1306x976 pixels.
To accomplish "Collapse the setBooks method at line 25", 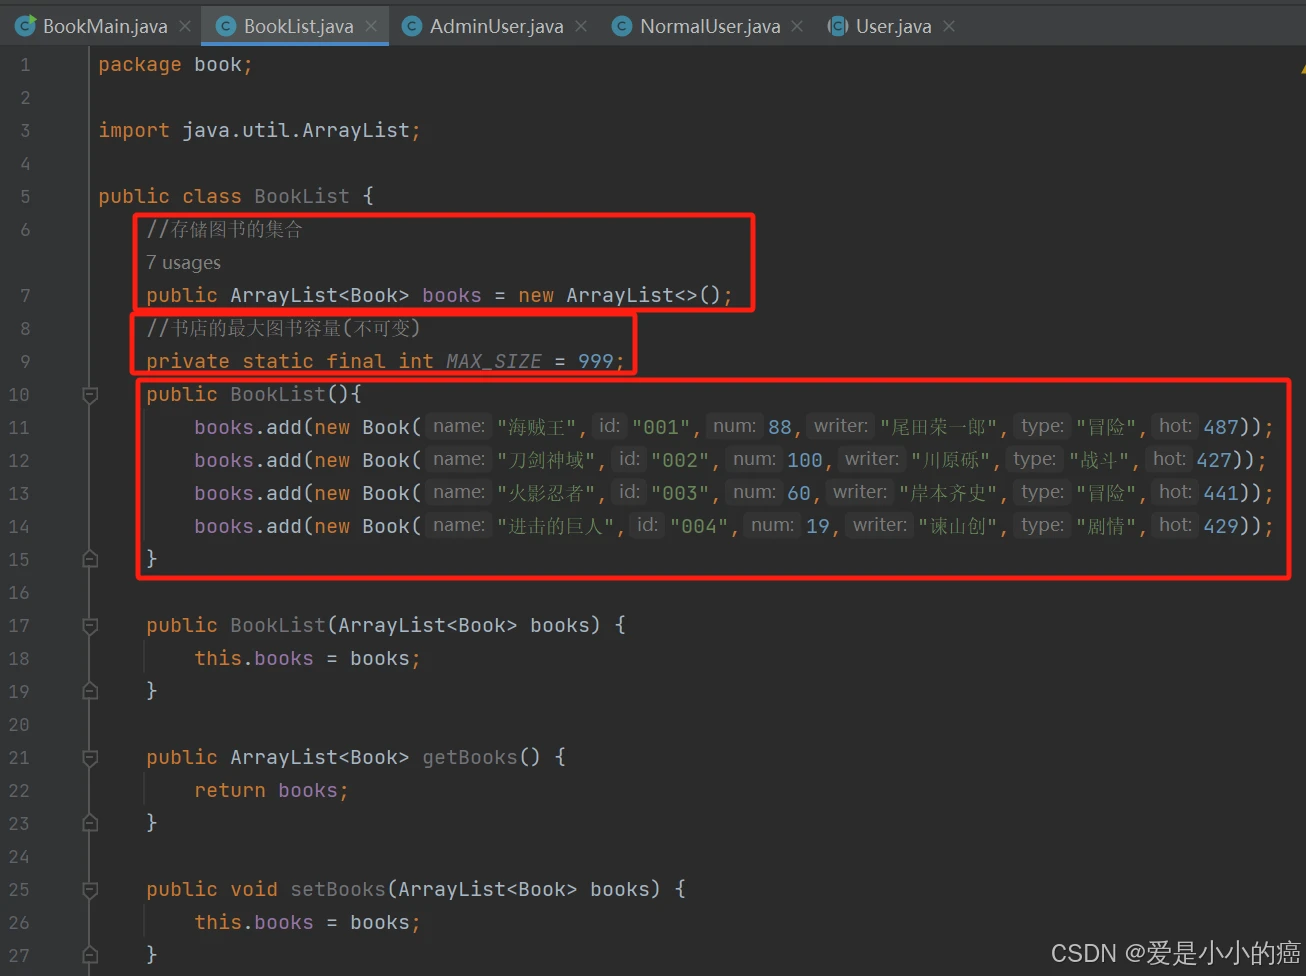I will point(90,890).
